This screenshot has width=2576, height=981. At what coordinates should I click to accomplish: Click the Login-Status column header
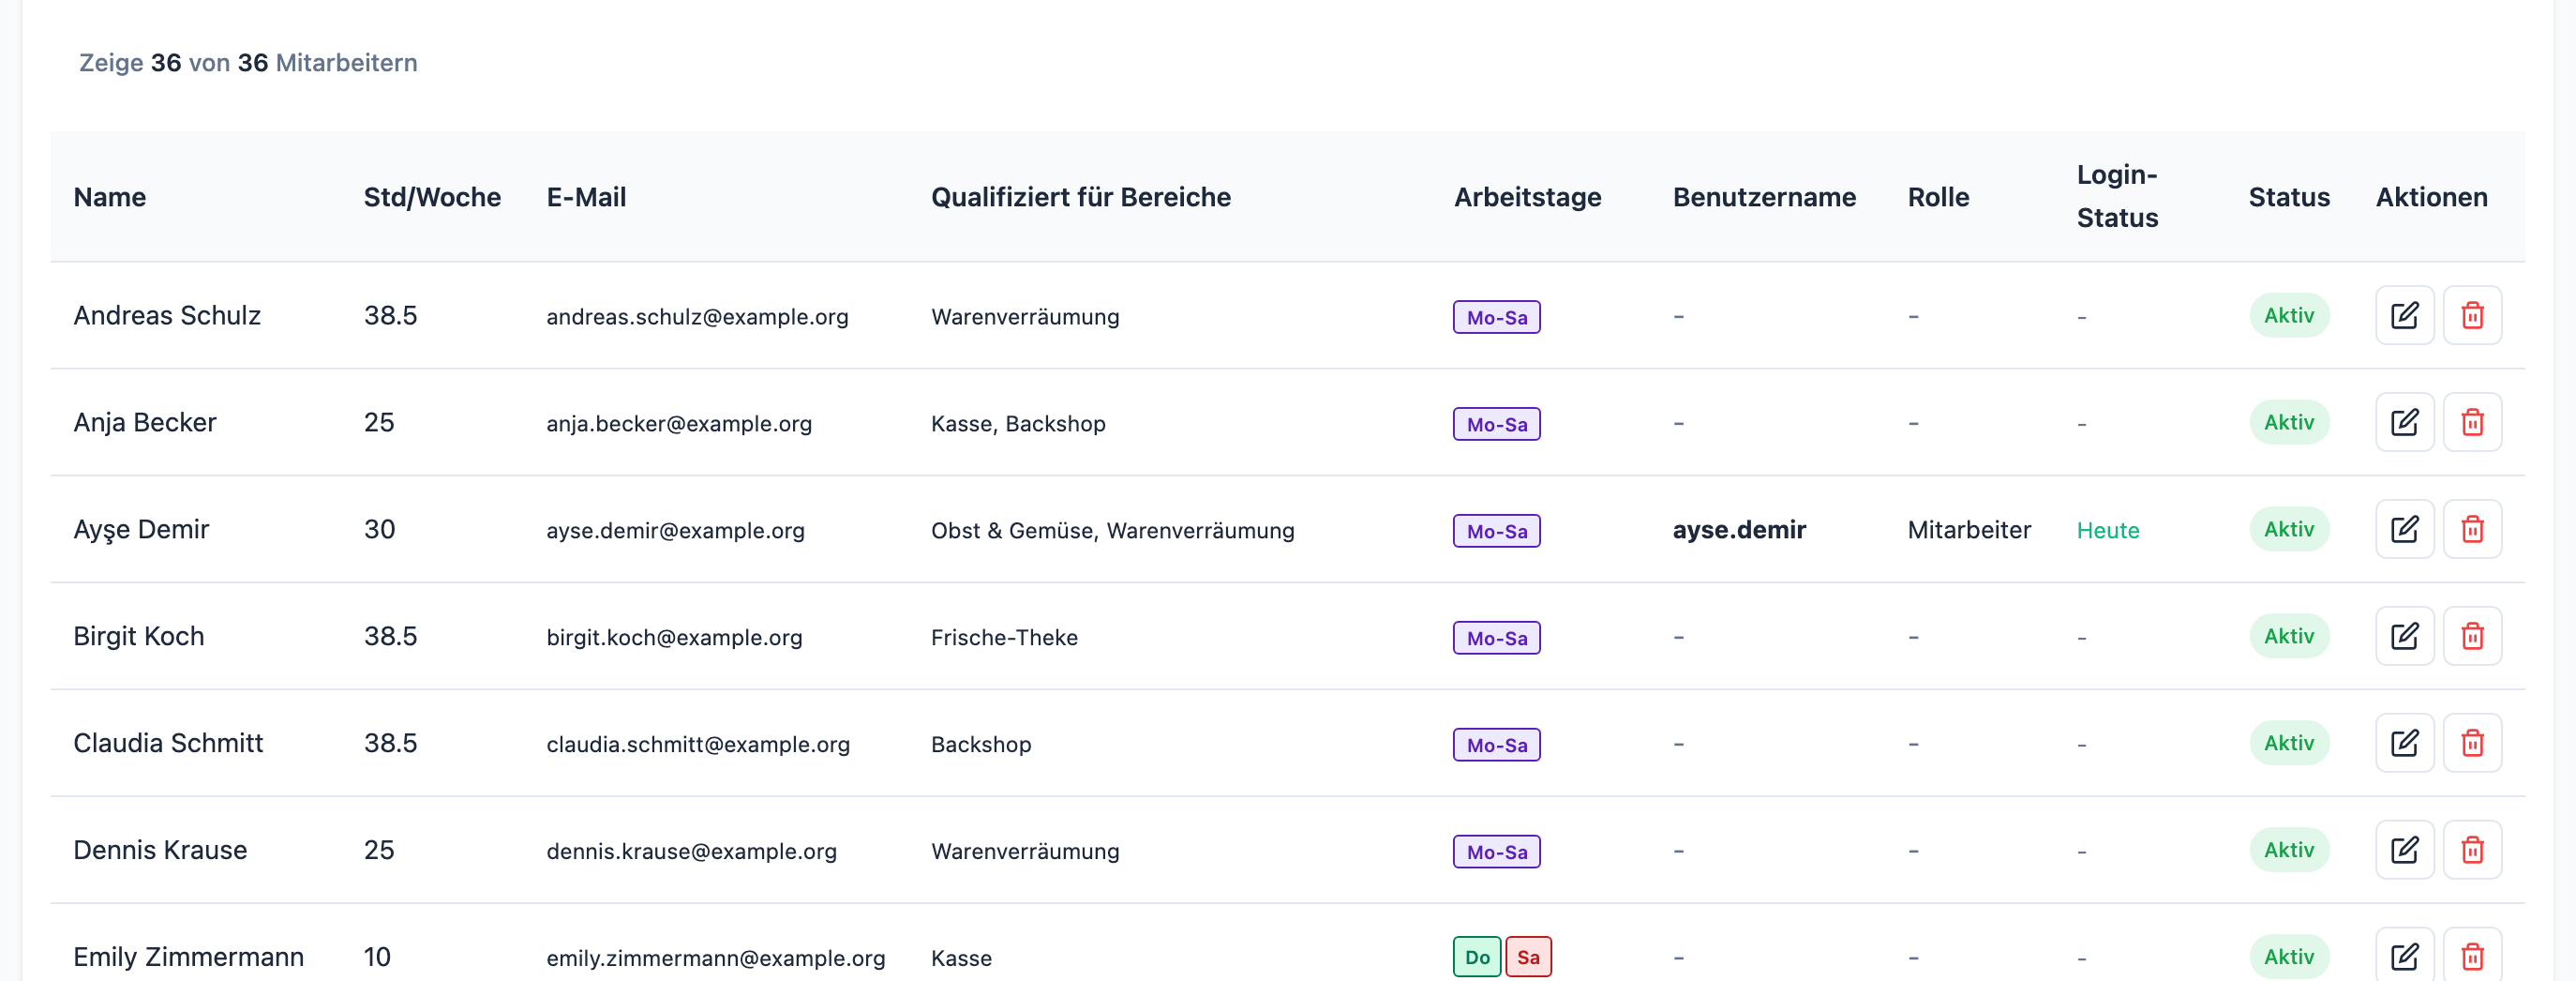tap(2117, 196)
